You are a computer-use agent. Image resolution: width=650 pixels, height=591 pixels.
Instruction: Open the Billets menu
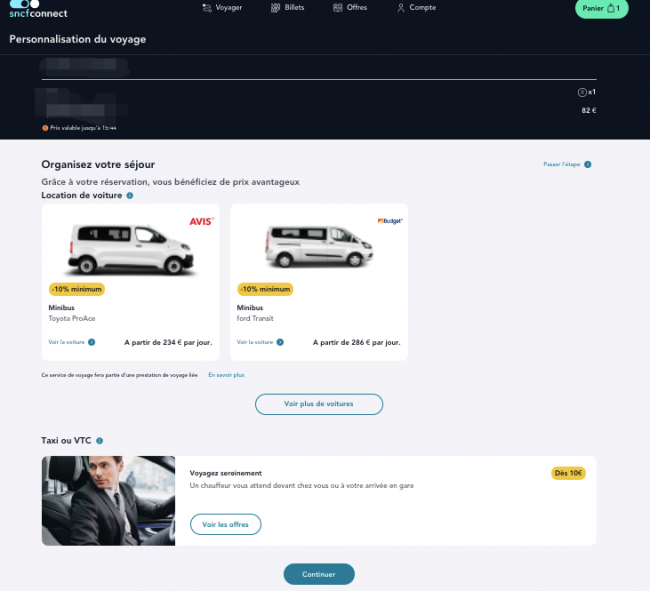(288, 8)
